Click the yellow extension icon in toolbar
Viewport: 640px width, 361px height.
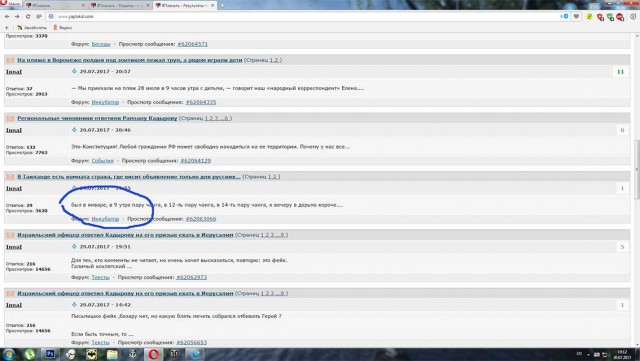pyautogui.click(x=589, y=17)
